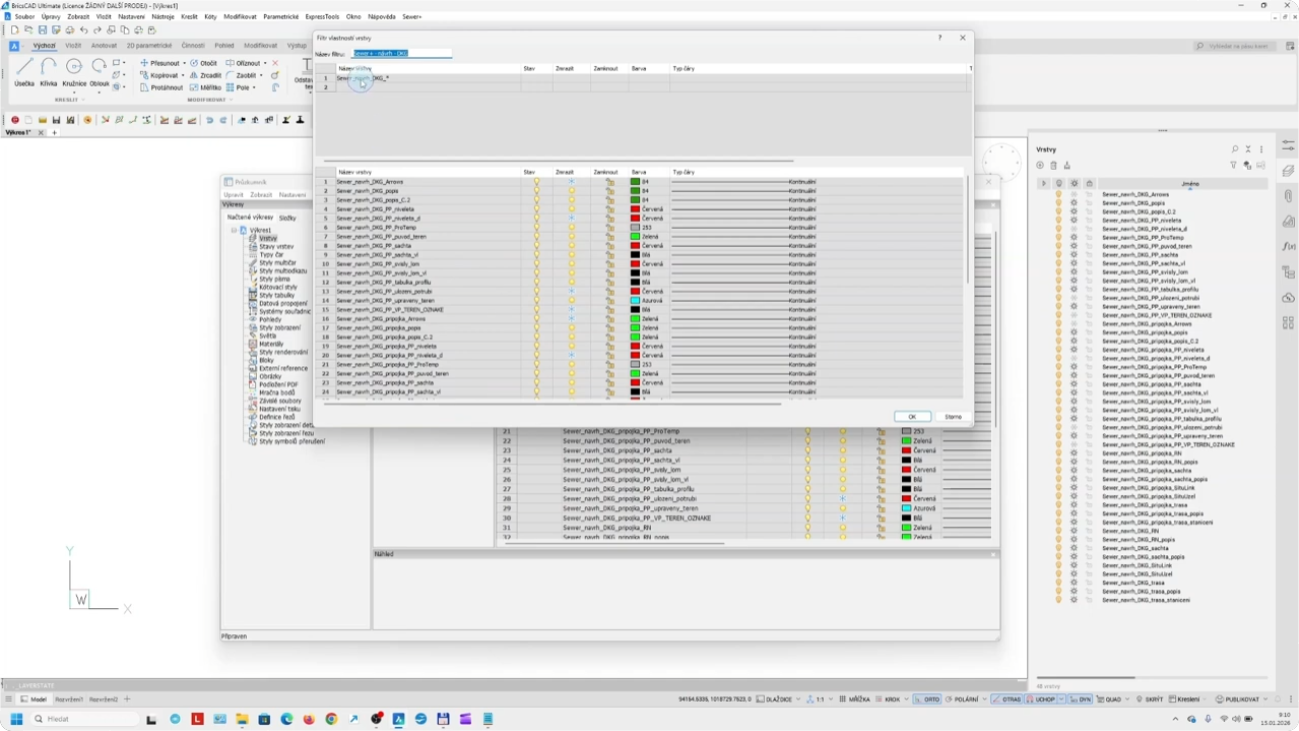
Task: Collapse the Výkres1 tree node
Action: (x=234, y=230)
